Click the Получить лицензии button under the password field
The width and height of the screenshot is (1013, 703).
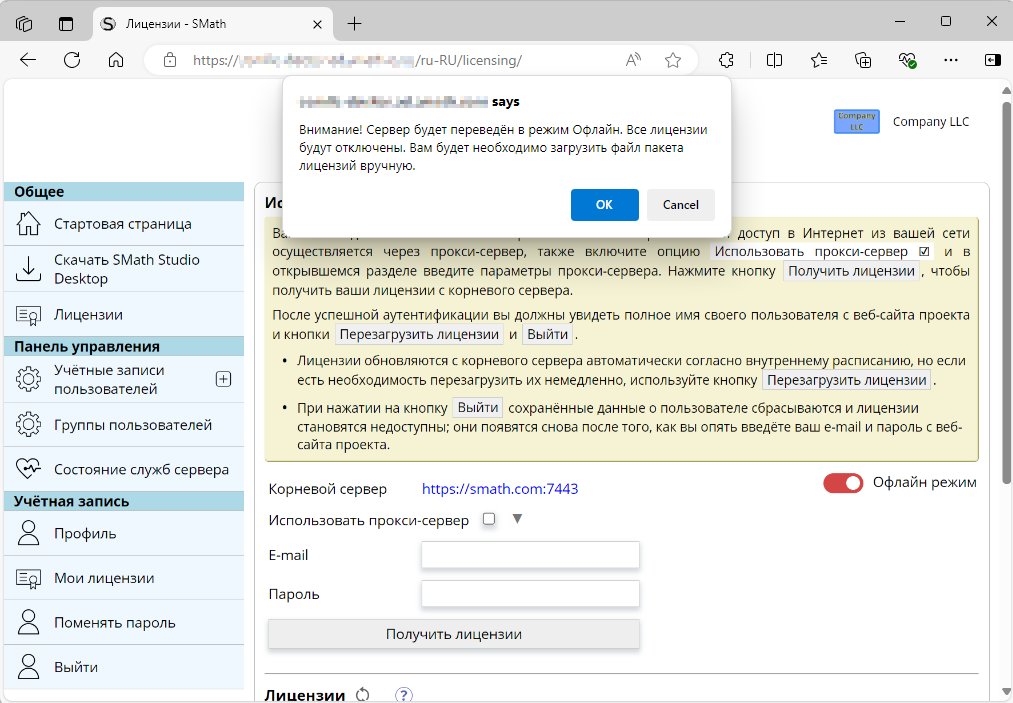tap(454, 635)
